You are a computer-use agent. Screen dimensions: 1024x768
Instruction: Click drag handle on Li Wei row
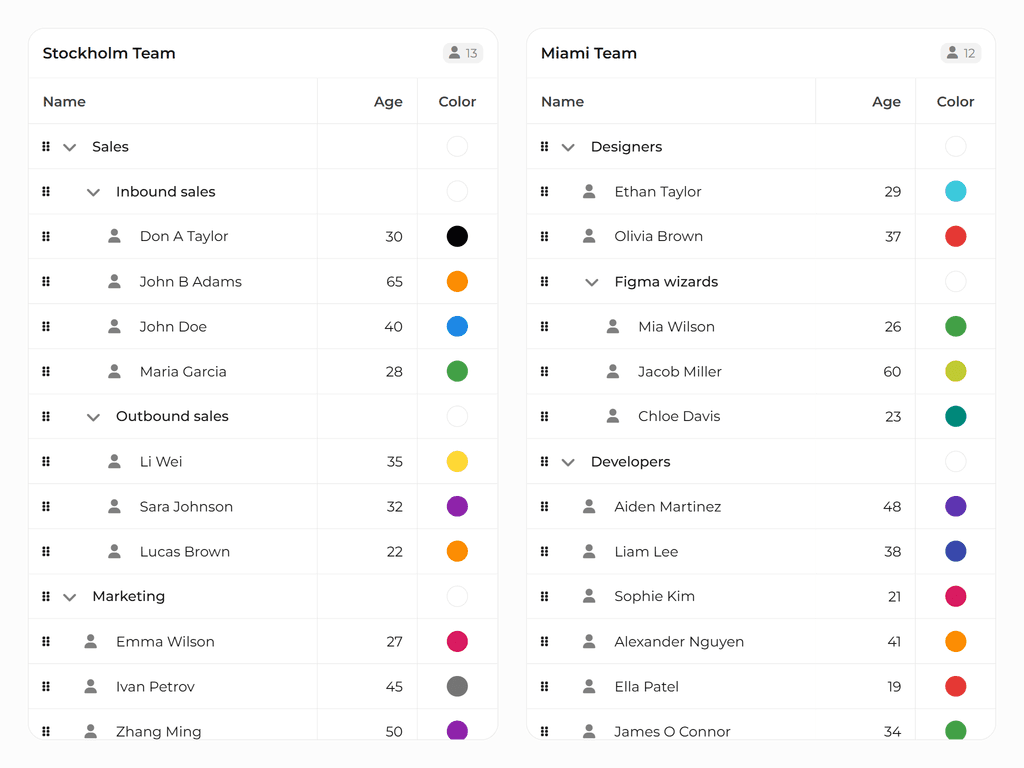click(x=46, y=461)
